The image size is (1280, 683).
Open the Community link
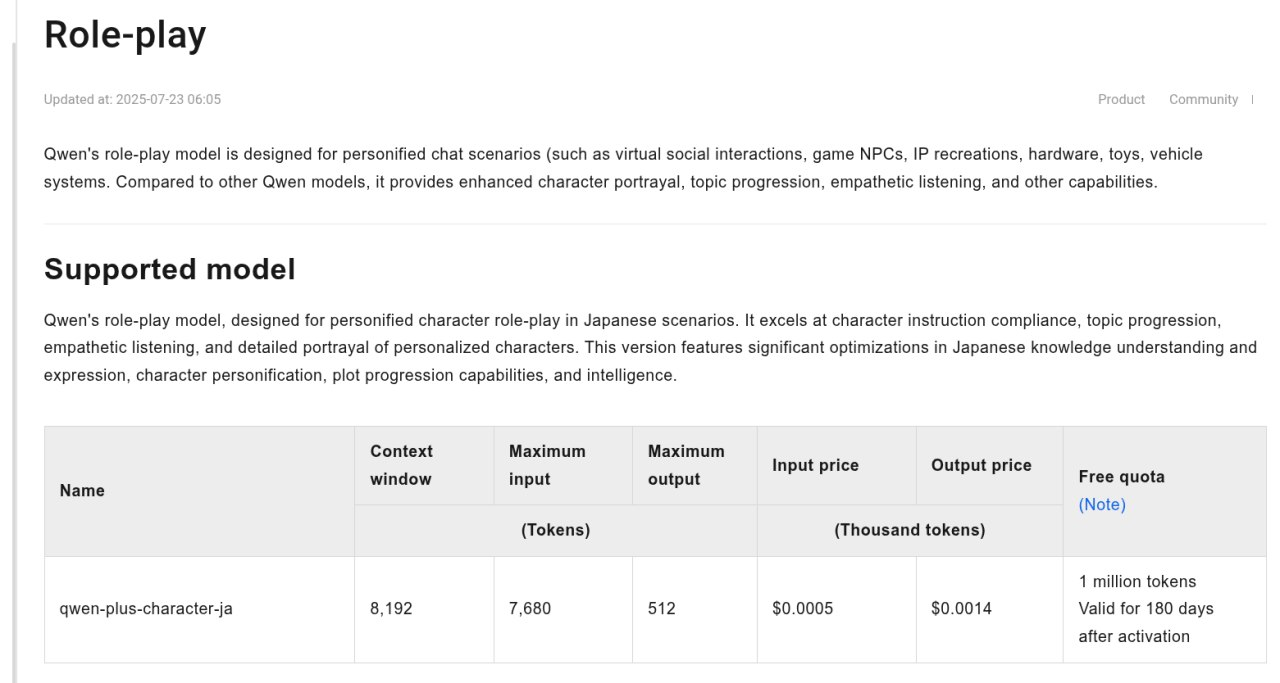point(1203,99)
